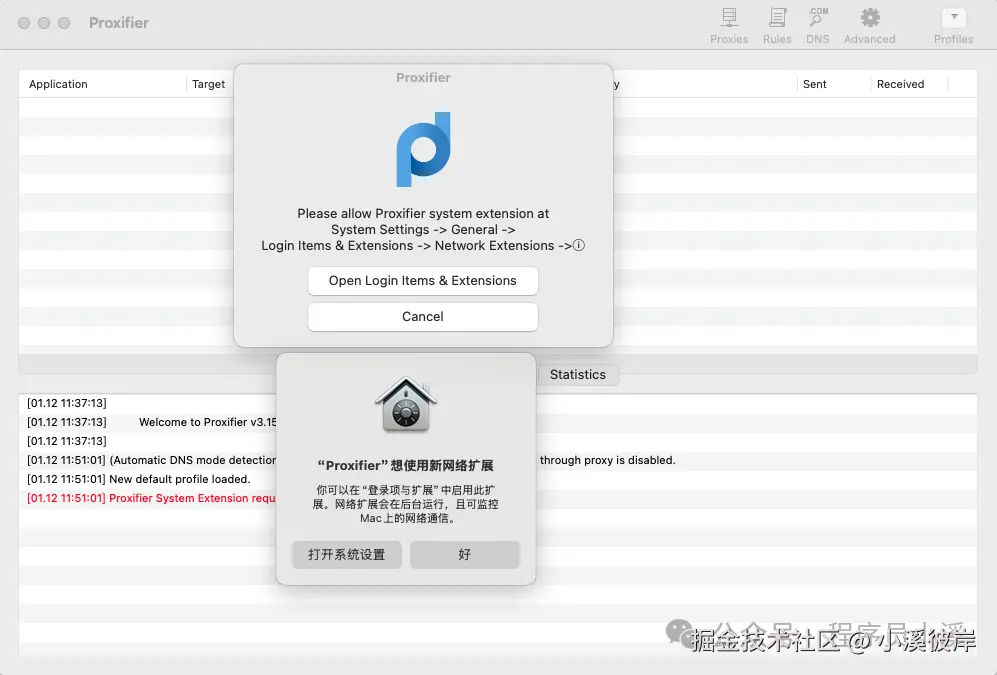The width and height of the screenshot is (997, 675).
Task: Click the Proxifier logo in the dialog
Action: coord(423,149)
